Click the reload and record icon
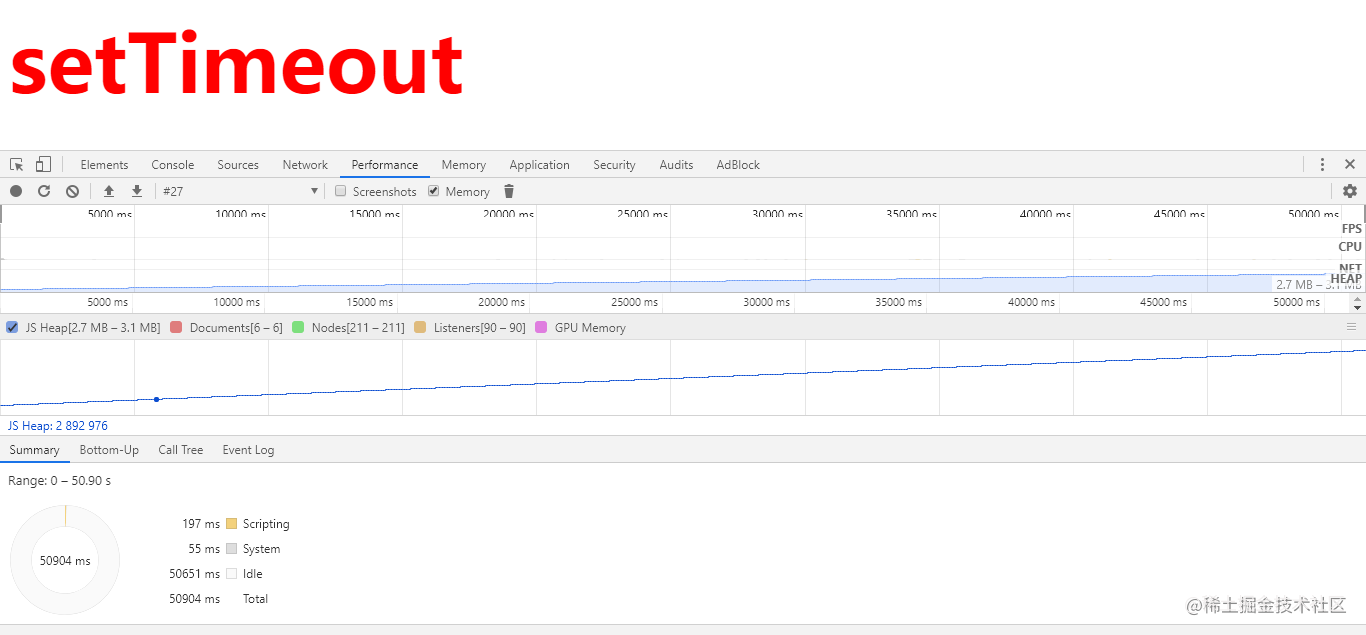This screenshot has width=1366, height=635. tap(44, 191)
